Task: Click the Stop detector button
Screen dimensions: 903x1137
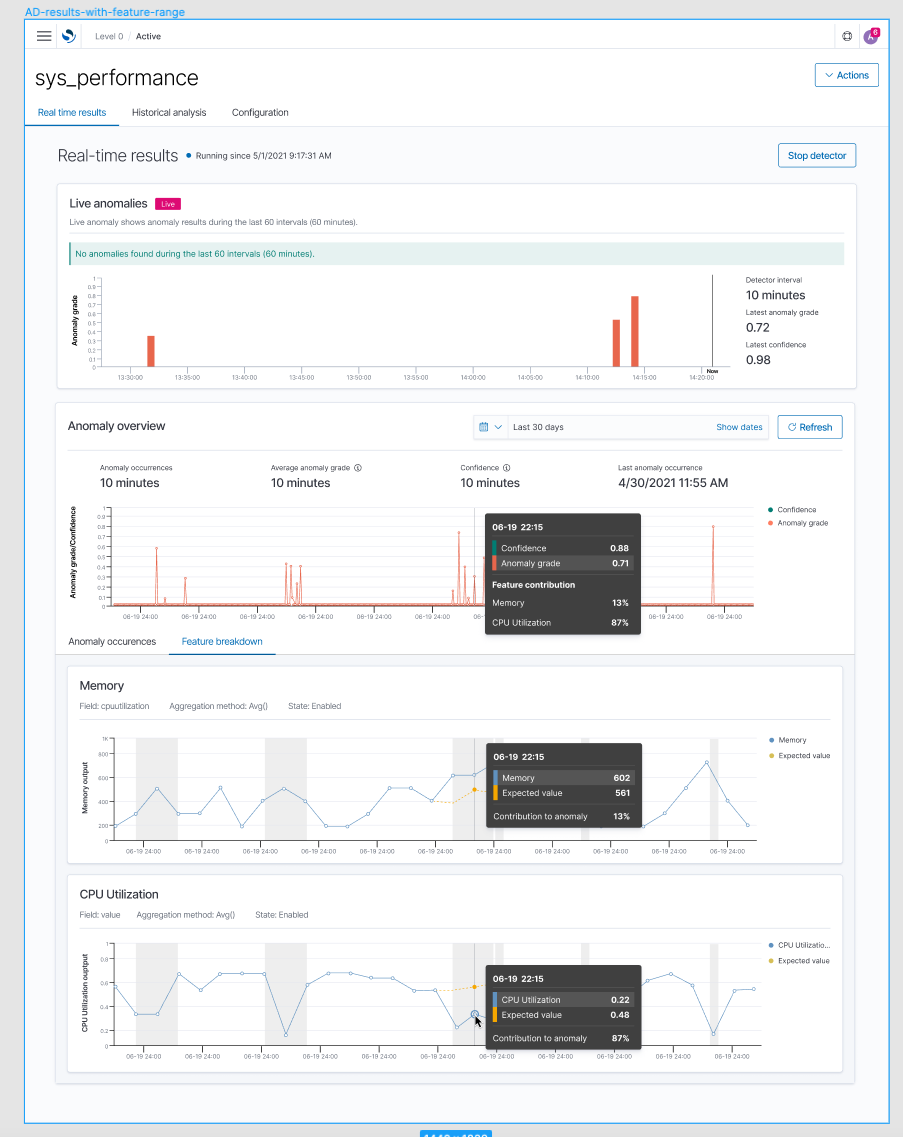Action: 816,155
